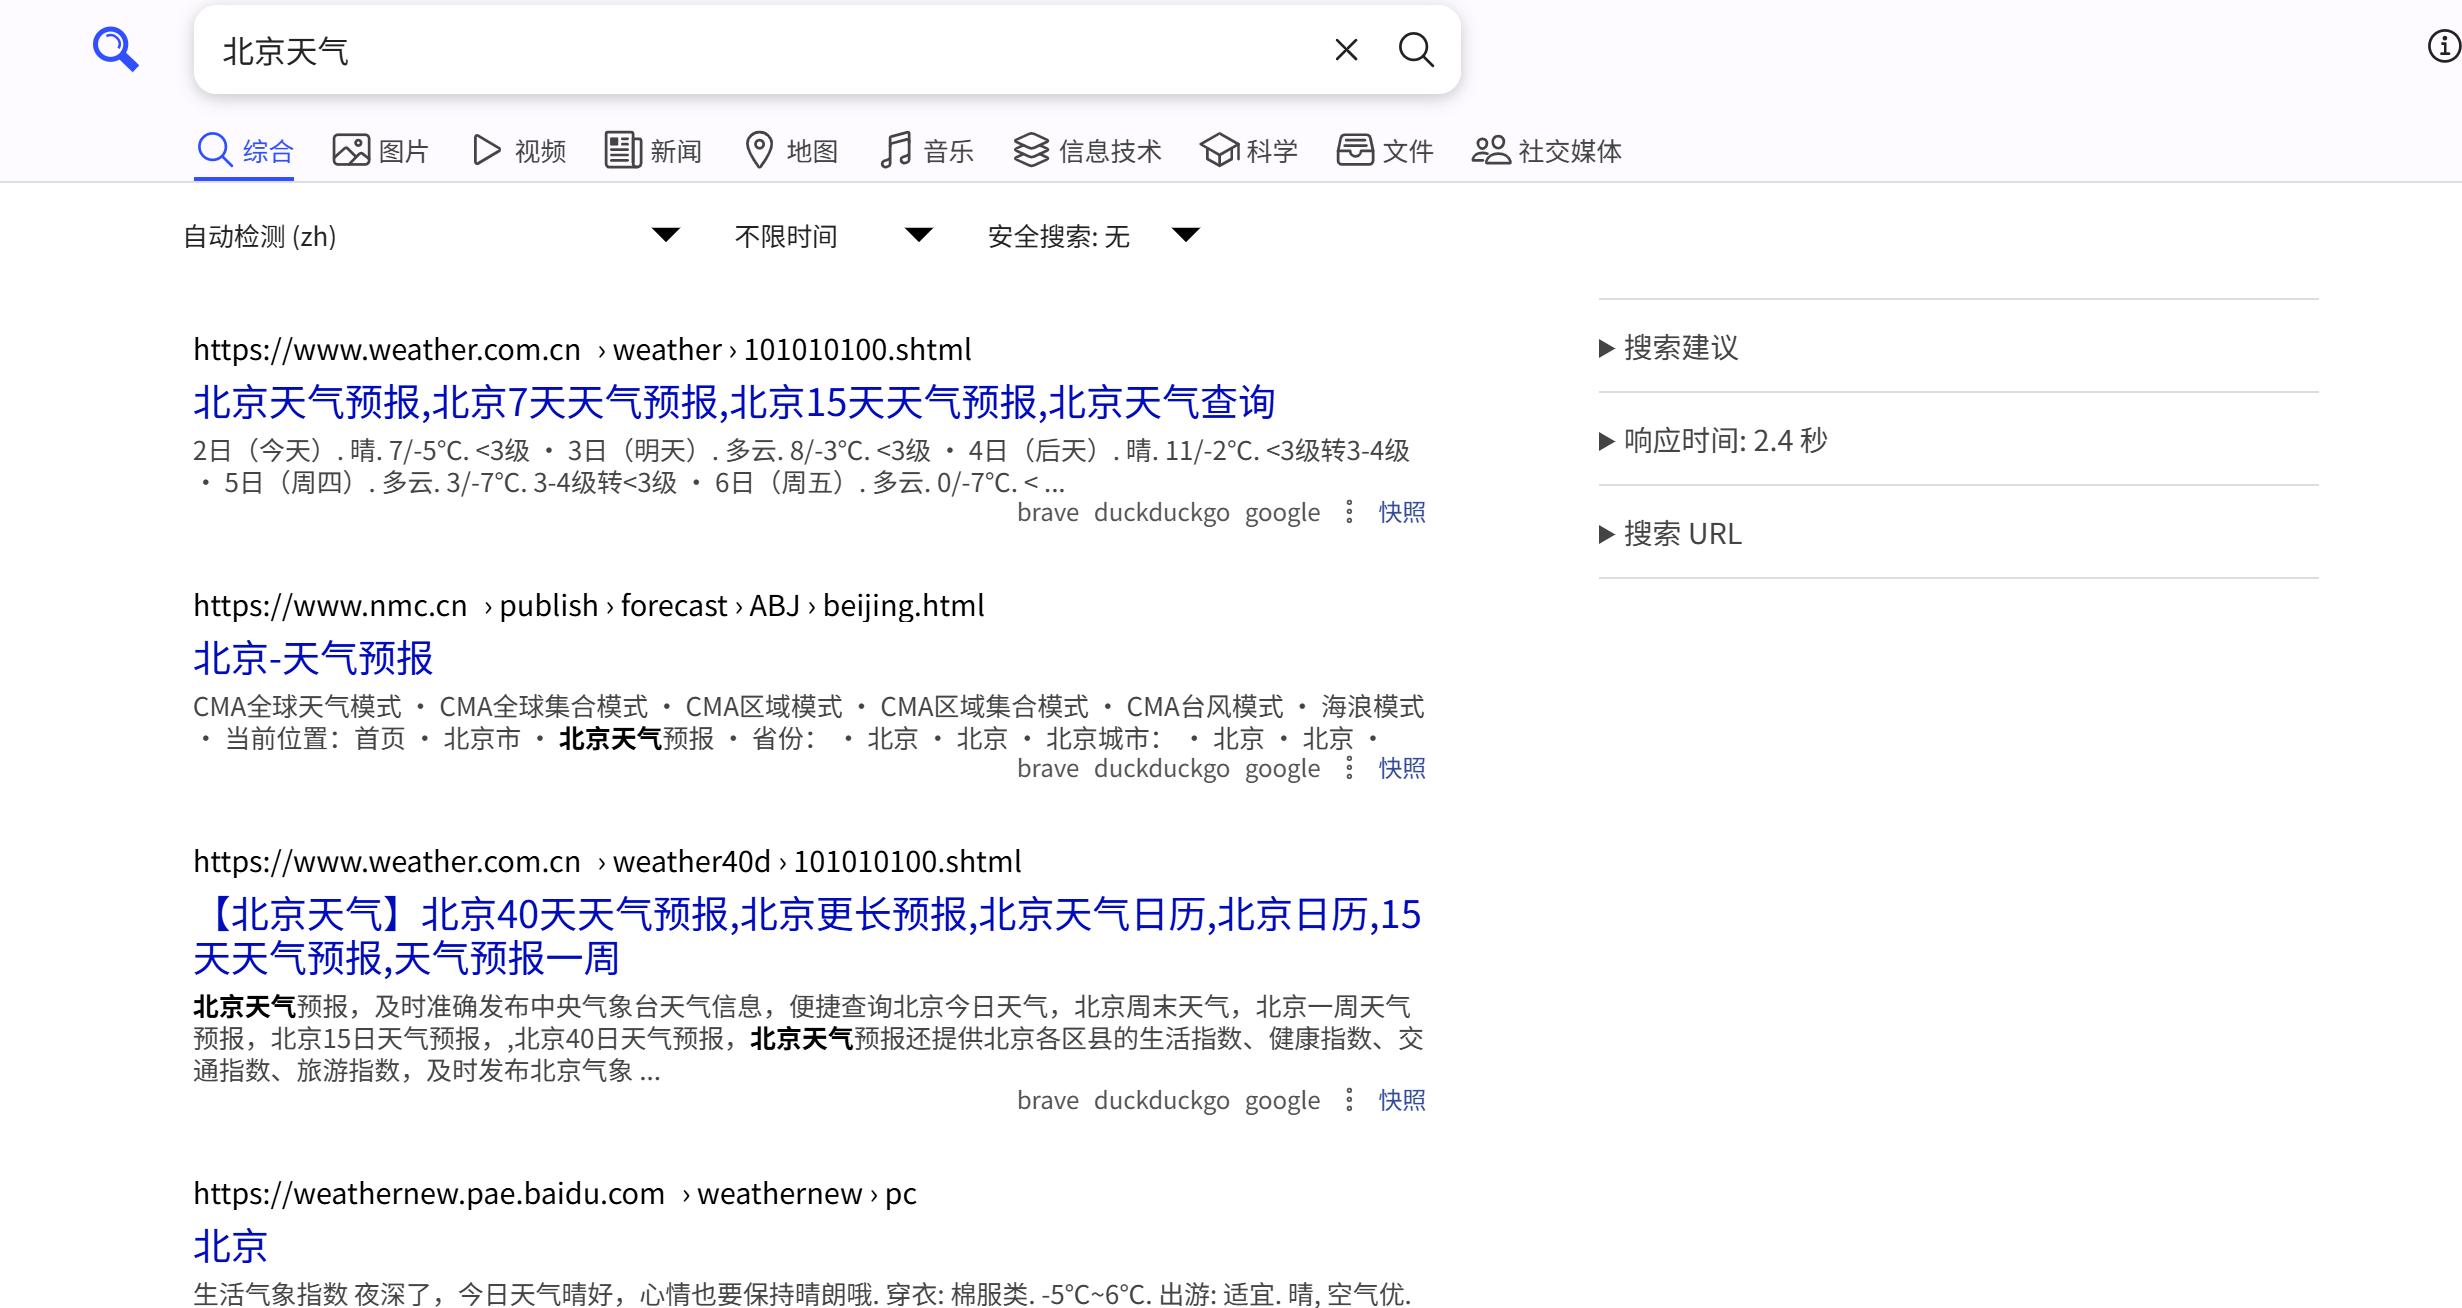Switch to the 图片 images category

380,151
